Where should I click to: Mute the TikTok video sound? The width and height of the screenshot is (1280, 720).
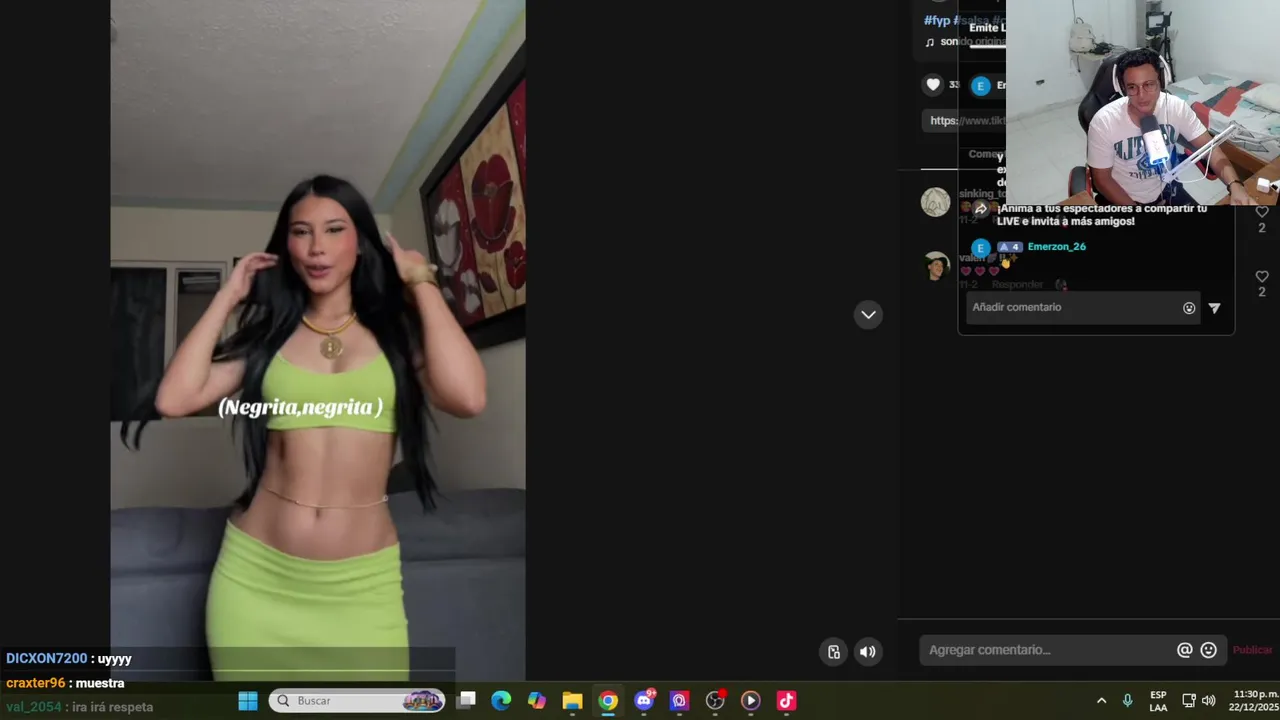click(867, 652)
